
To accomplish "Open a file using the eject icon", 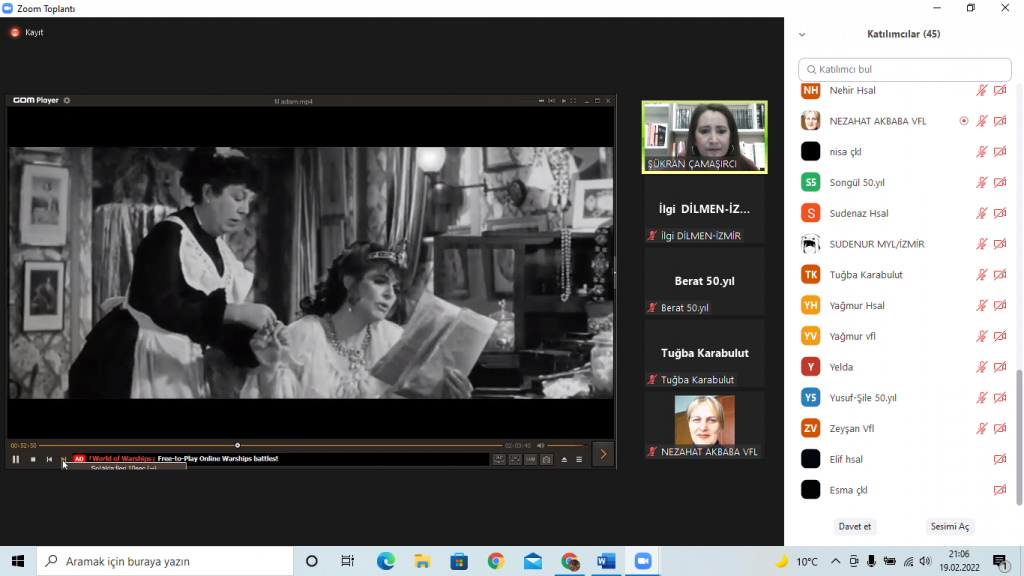I will coord(565,459).
